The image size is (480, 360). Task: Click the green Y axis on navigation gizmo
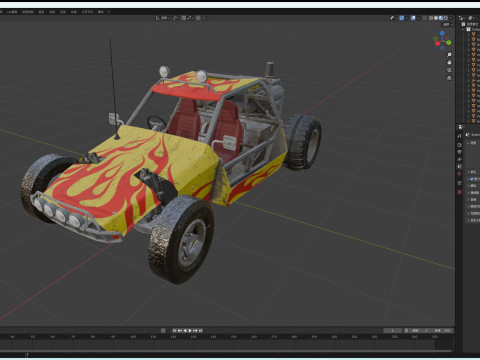coord(449,42)
